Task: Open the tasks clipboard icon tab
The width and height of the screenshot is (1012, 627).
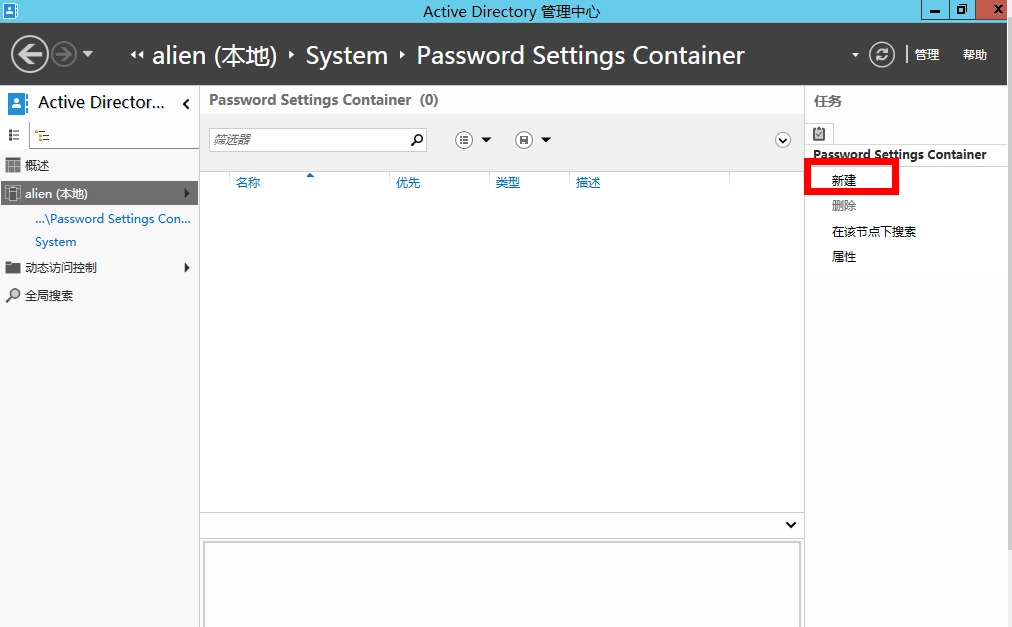Action: coord(819,134)
